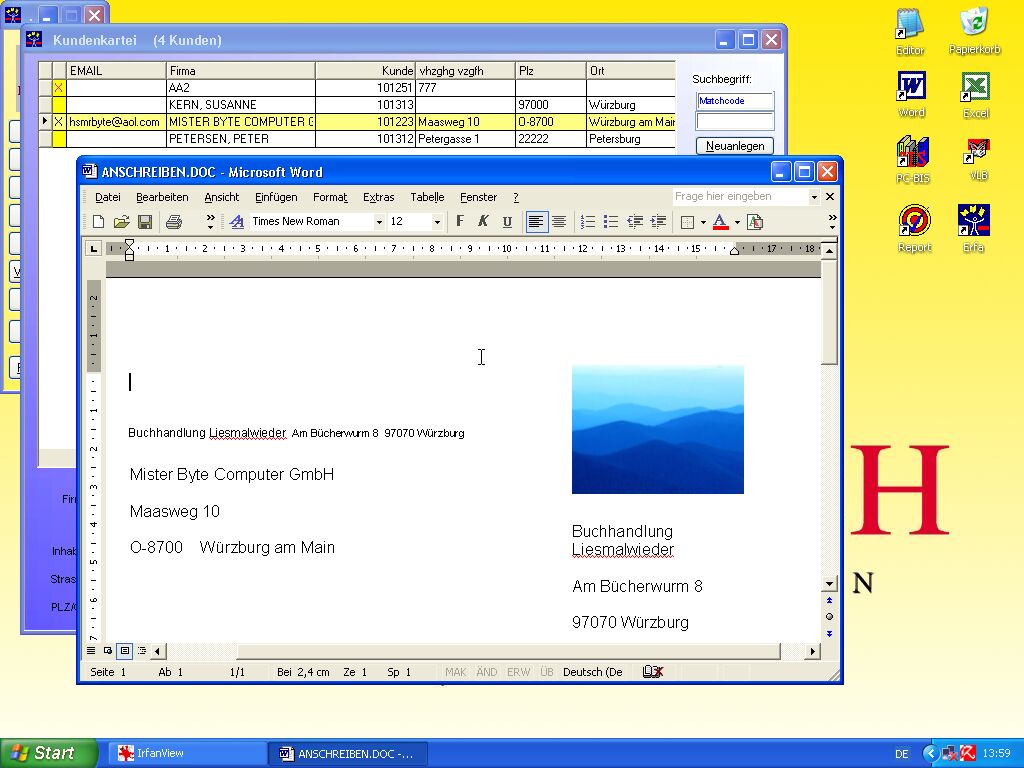The width and height of the screenshot is (1024, 768).
Task: Select the PETERSEN, PETER customer row
Action: click(357, 138)
